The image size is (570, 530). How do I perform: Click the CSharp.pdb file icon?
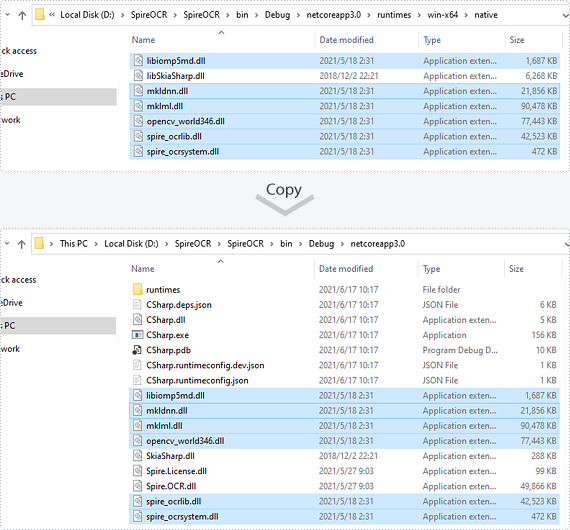[137, 350]
